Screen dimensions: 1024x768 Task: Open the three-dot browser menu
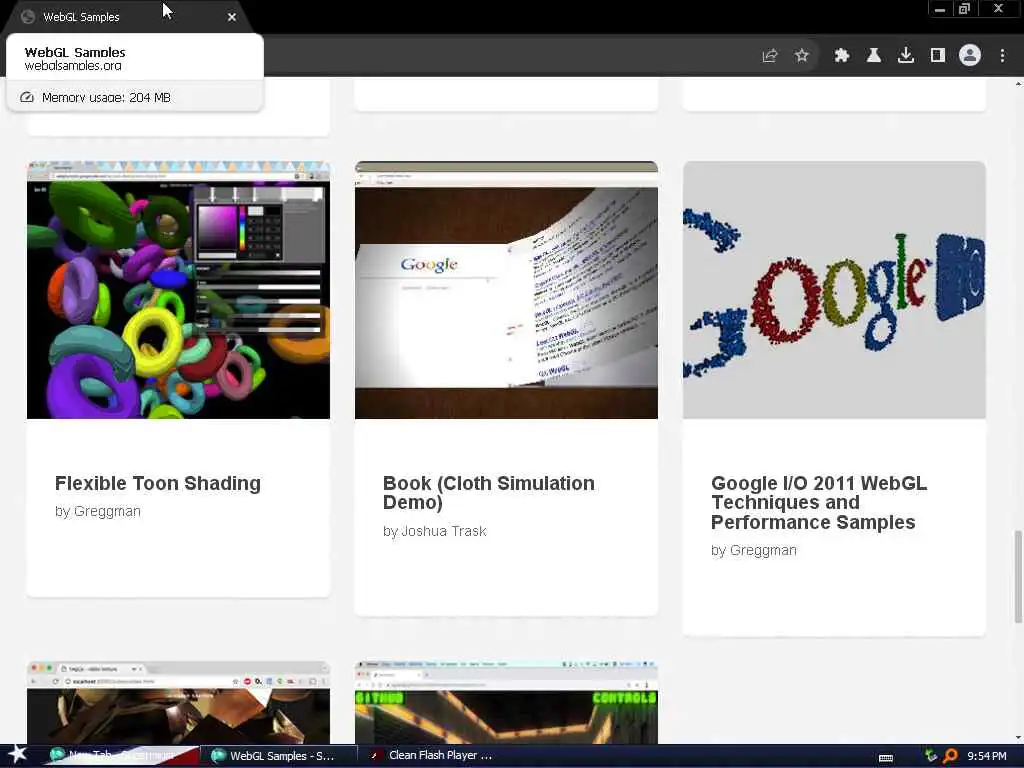1002,56
